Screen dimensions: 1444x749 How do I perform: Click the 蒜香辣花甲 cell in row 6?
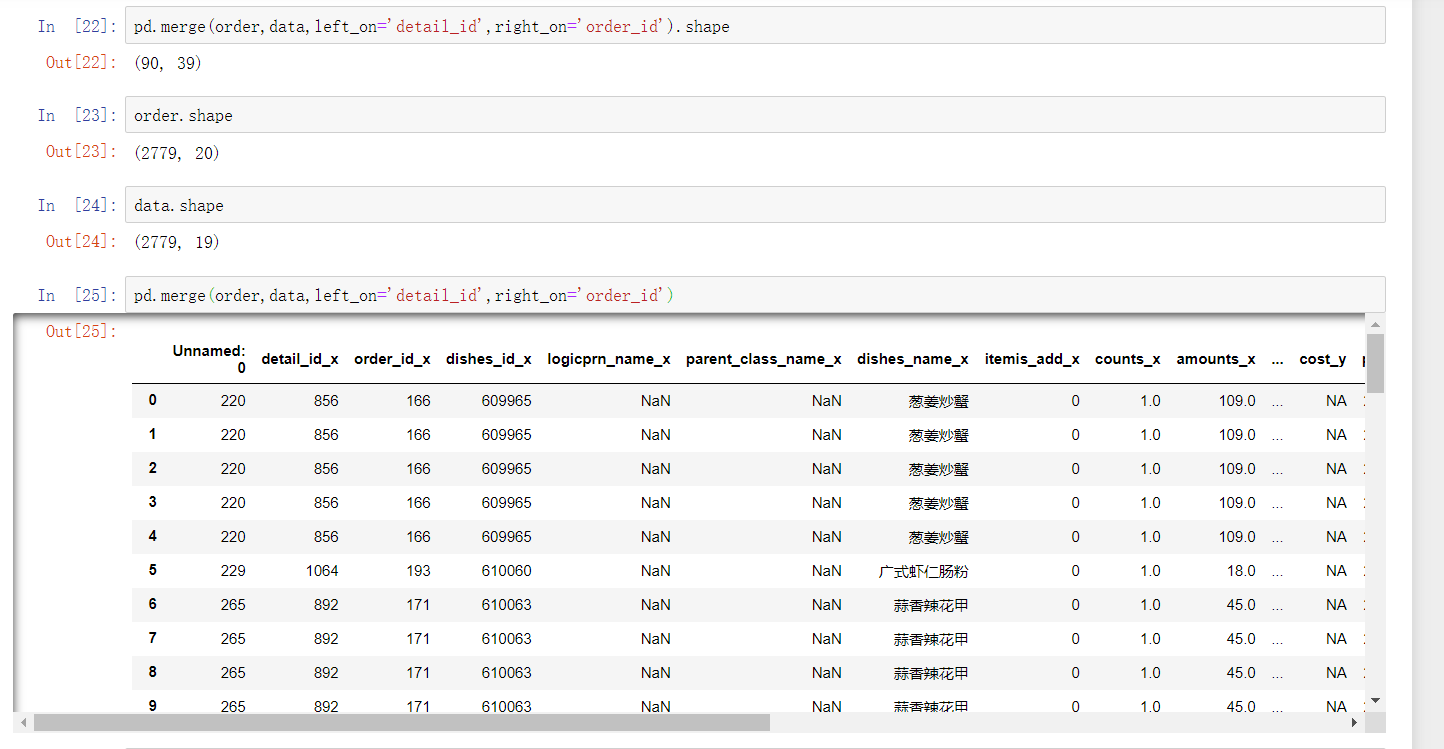931,605
